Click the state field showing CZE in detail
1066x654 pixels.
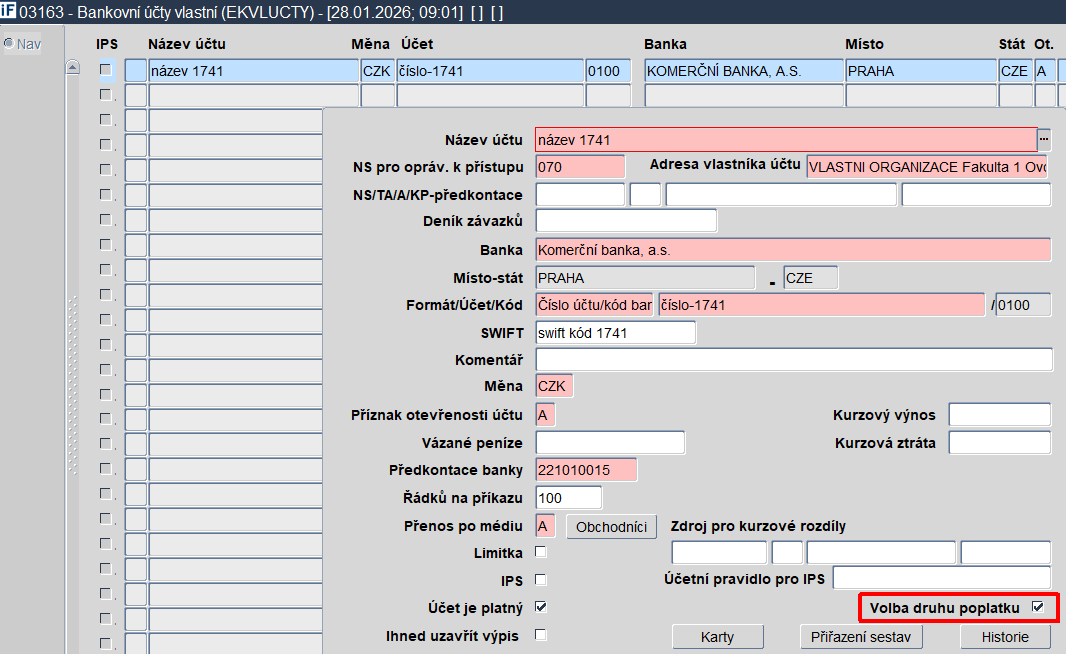(810, 278)
